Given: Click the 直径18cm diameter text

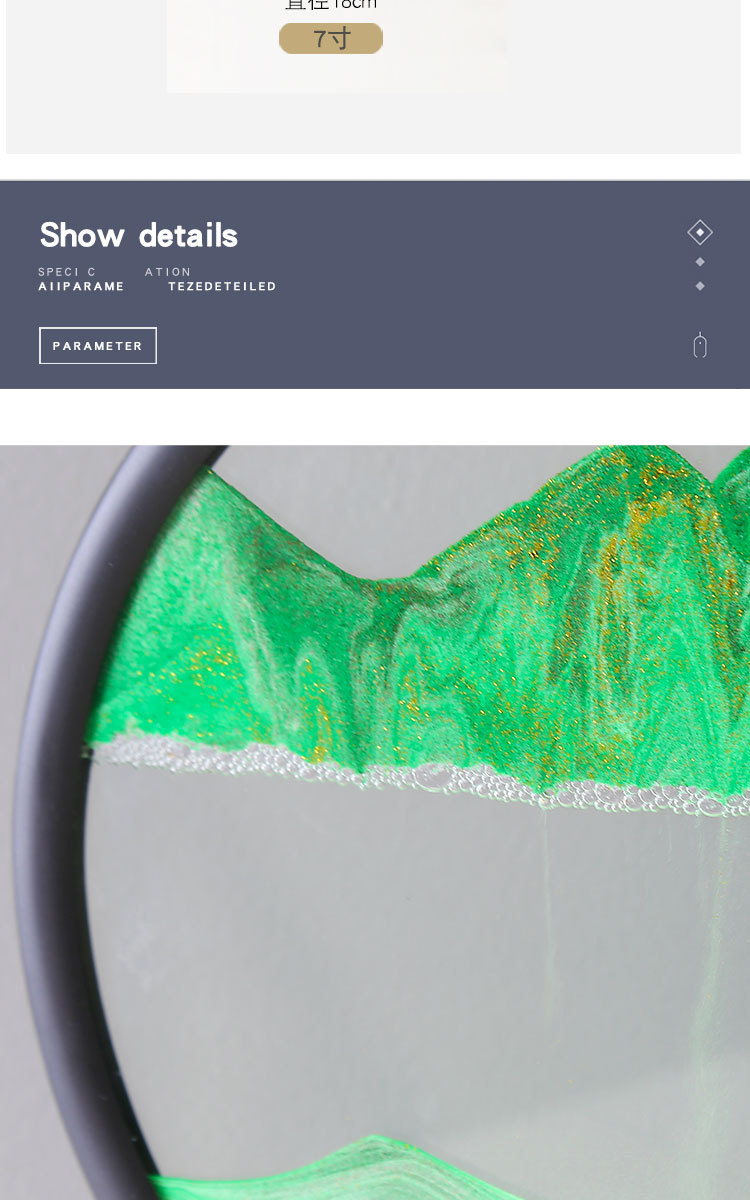Looking at the screenshot, I should 331,5.
